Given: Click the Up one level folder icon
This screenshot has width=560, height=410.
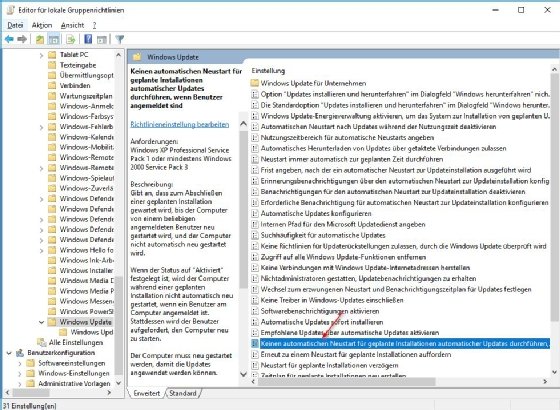Looking at the screenshot, I should click(40, 39).
